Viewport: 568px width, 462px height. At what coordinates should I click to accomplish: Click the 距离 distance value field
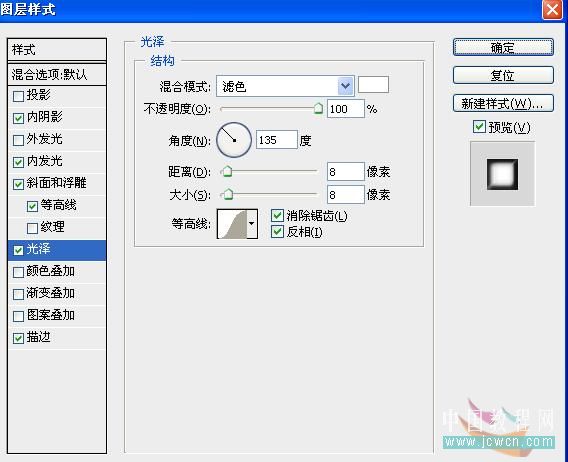tap(345, 171)
